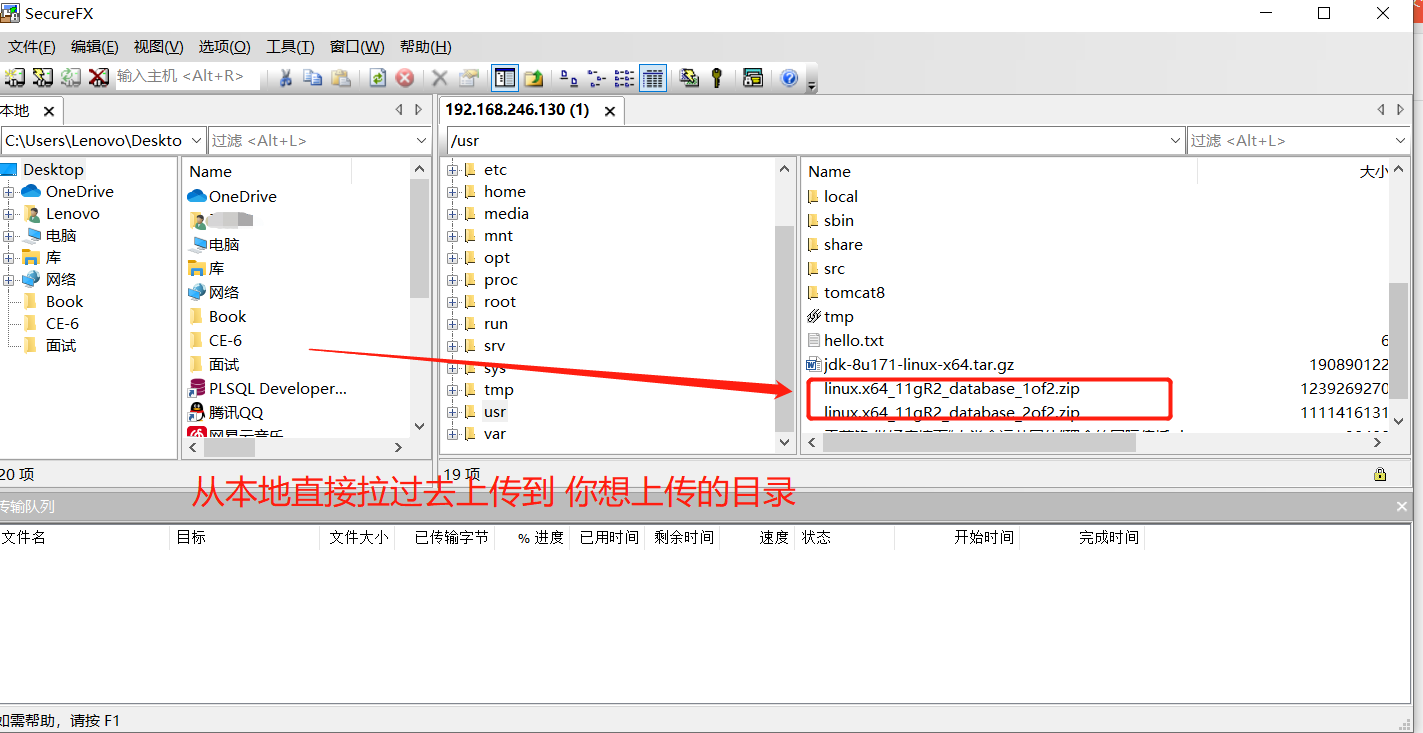Open the Properties toolbar icon
The width and height of the screenshot is (1423, 733).
[x=468, y=77]
